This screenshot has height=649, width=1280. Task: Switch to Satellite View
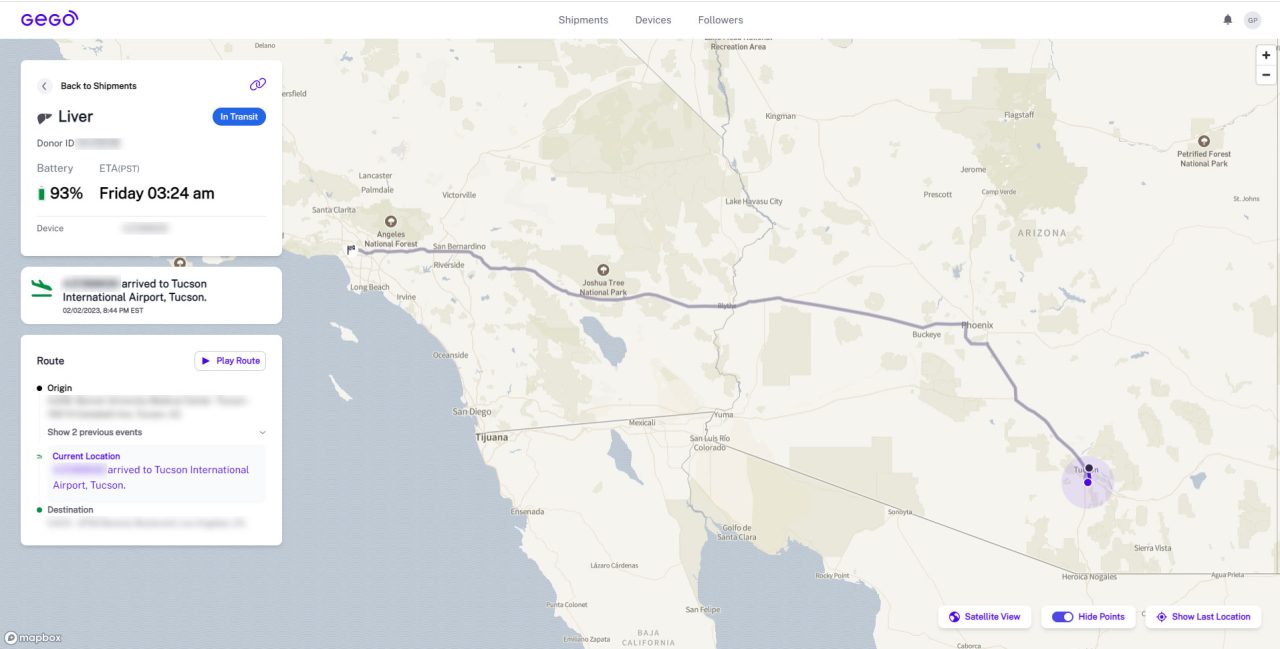point(984,617)
